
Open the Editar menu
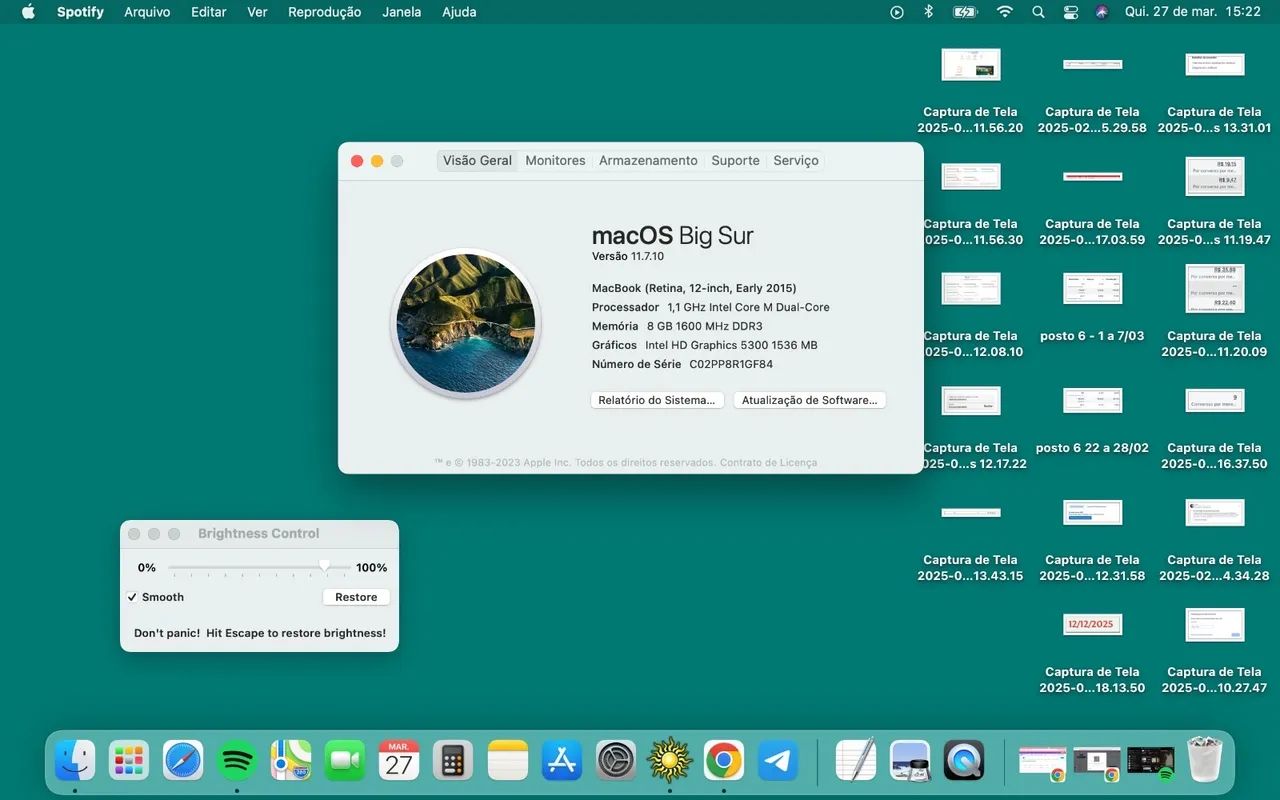209,12
